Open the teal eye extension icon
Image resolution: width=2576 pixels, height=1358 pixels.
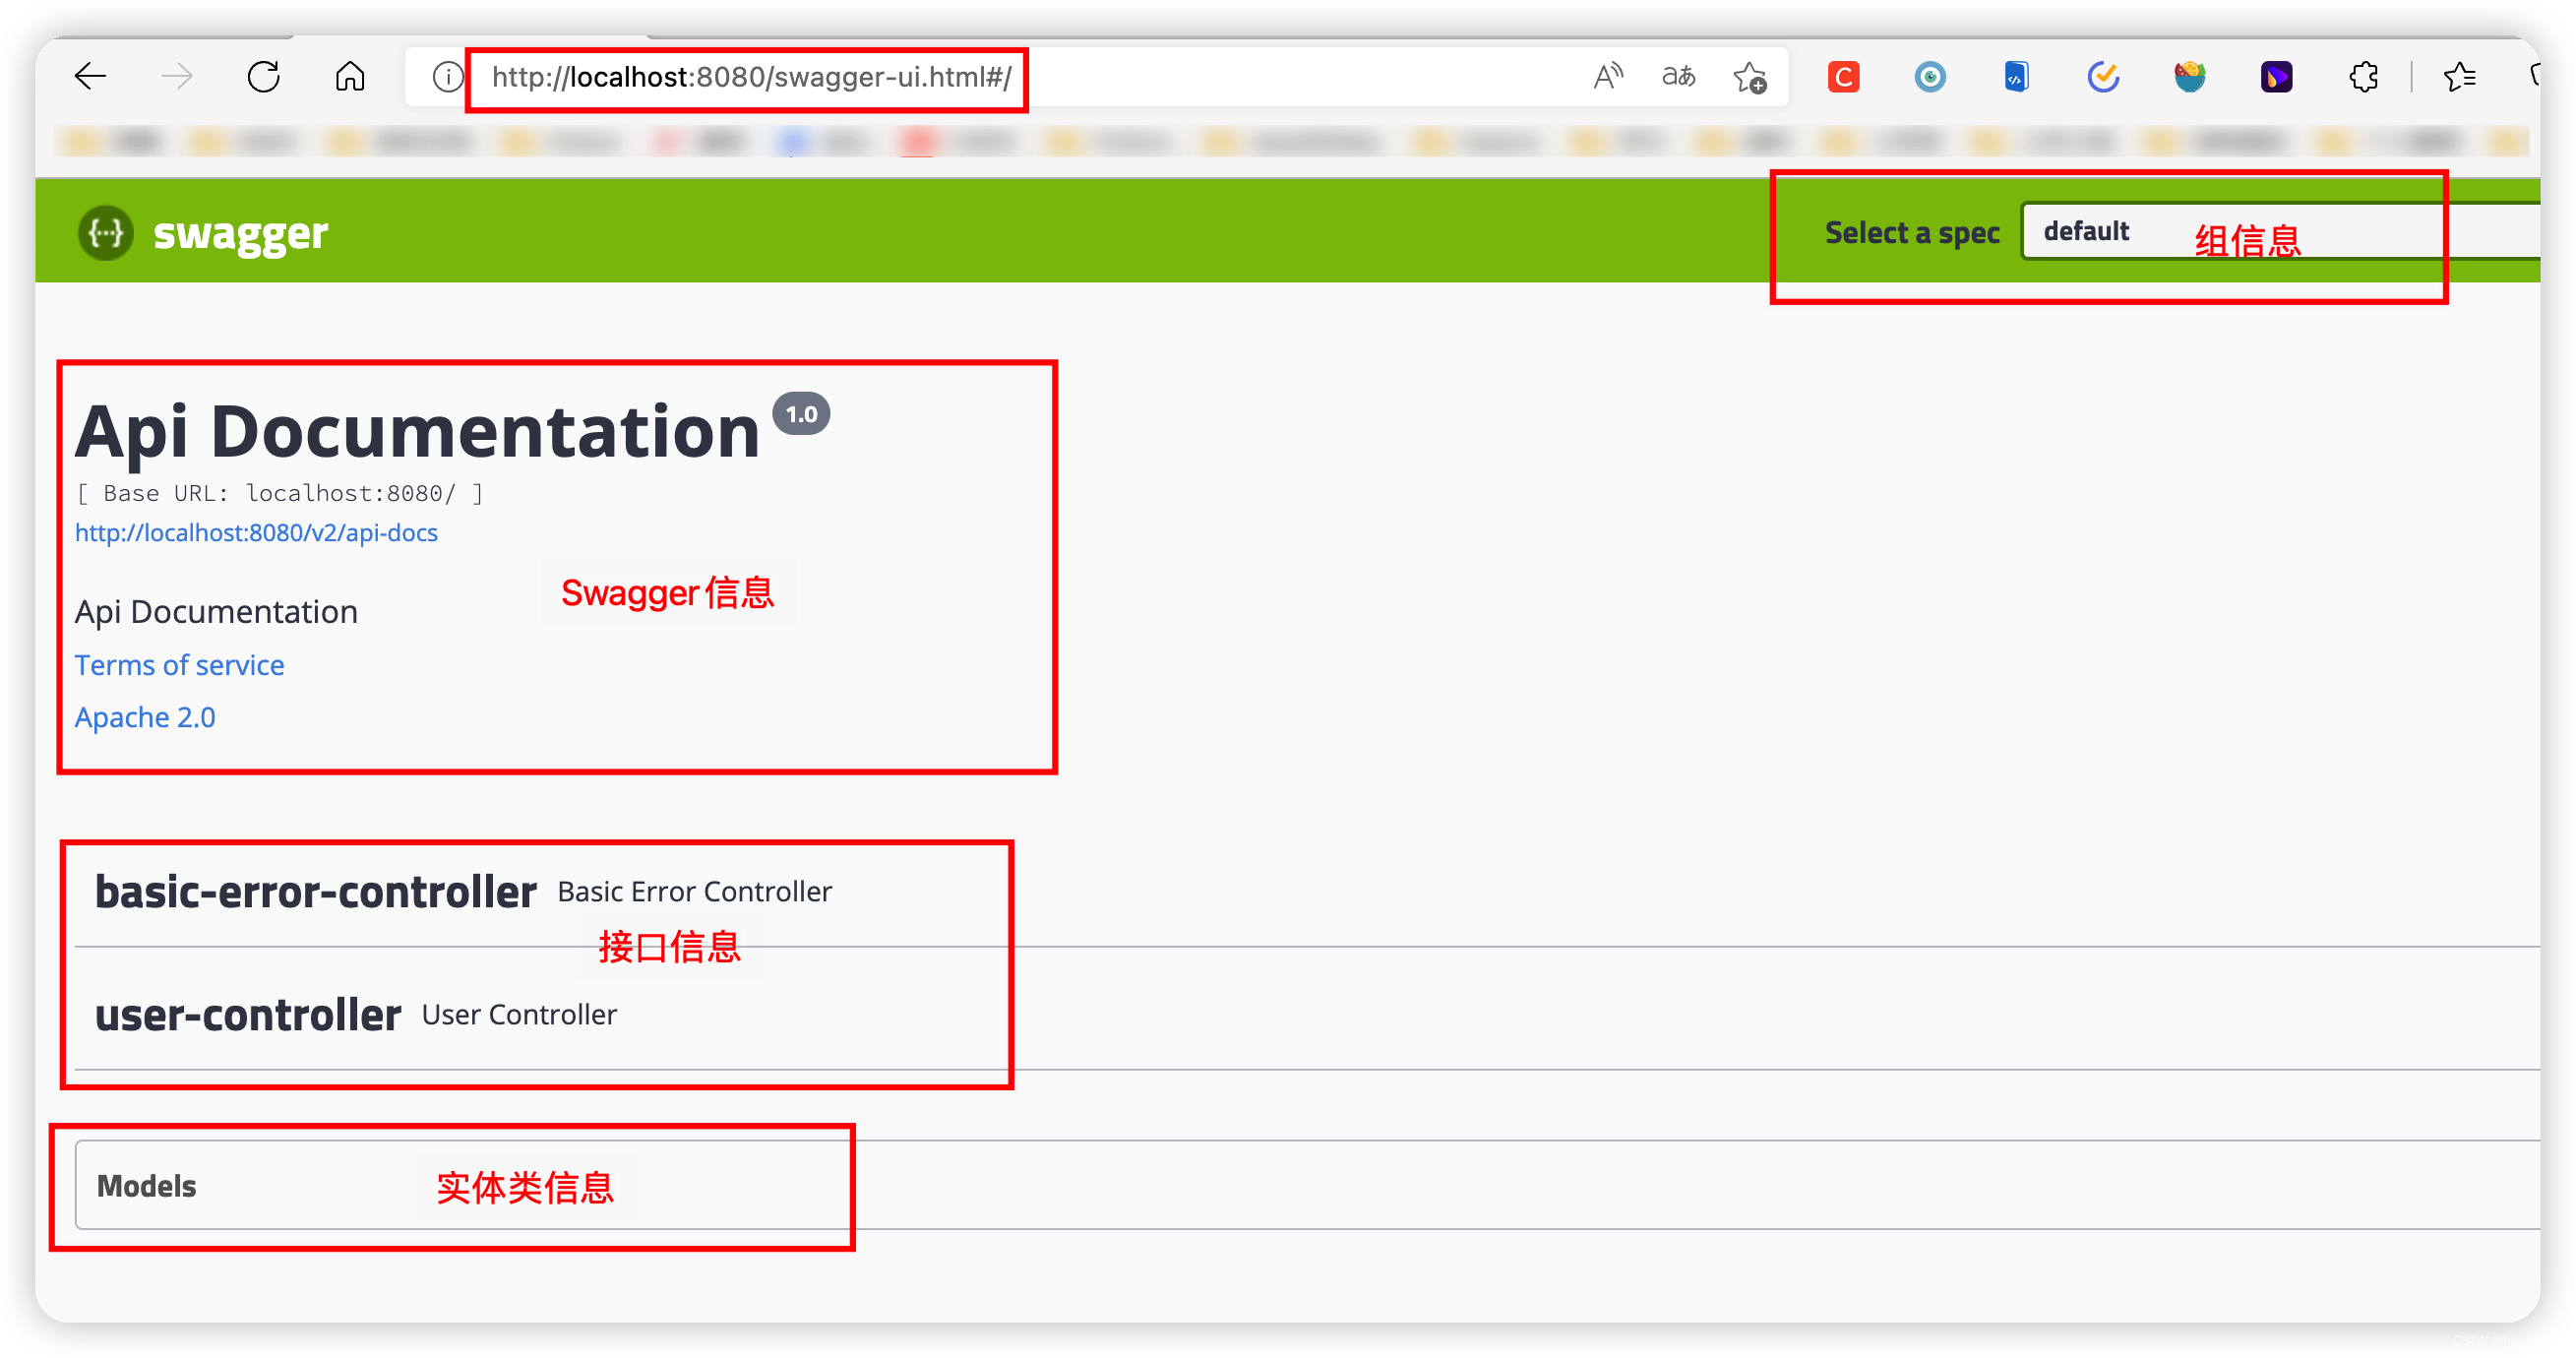pos(1930,77)
